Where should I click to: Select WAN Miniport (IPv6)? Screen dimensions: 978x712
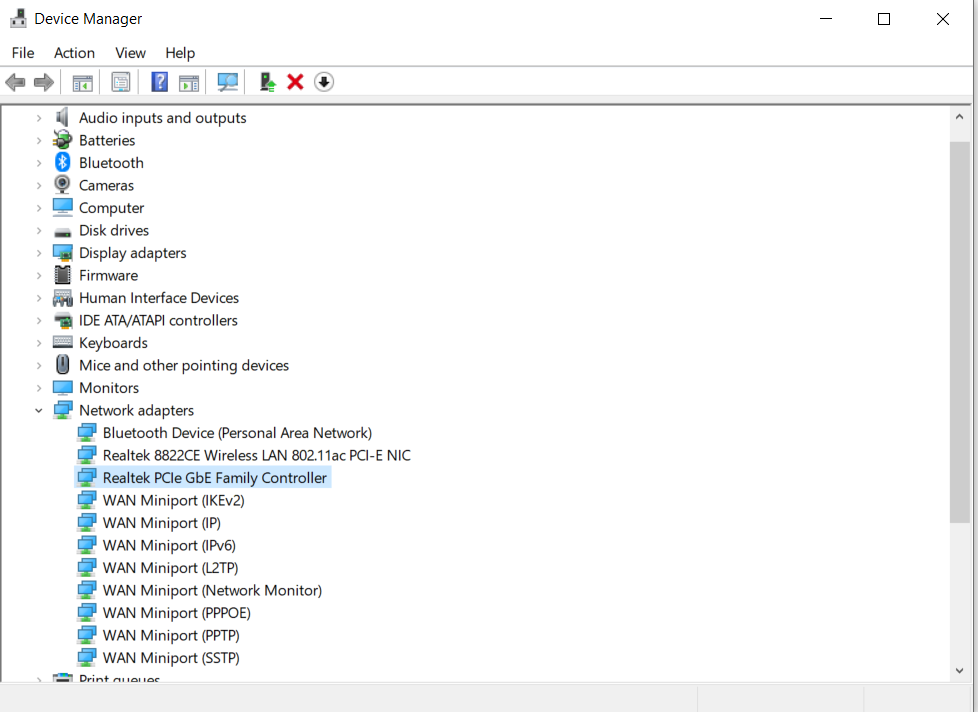point(169,545)
